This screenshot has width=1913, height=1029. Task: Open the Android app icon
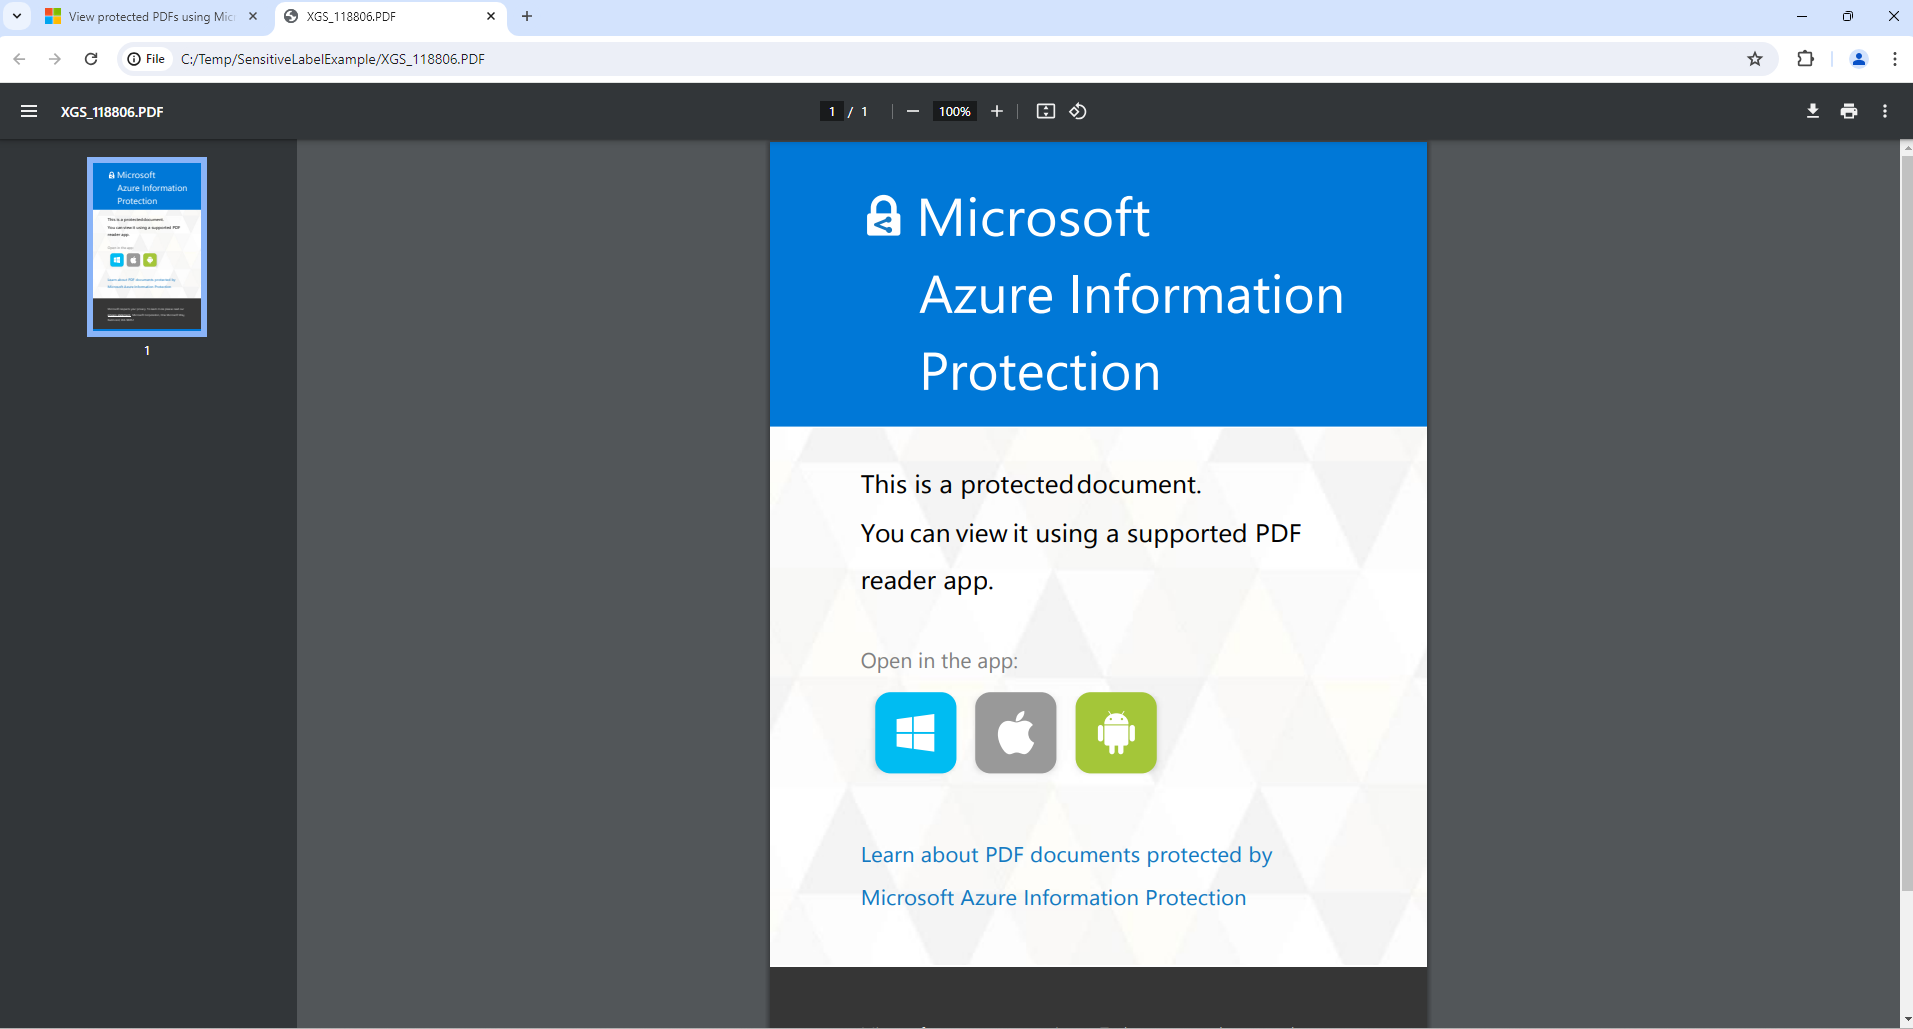pos(1115,732)
